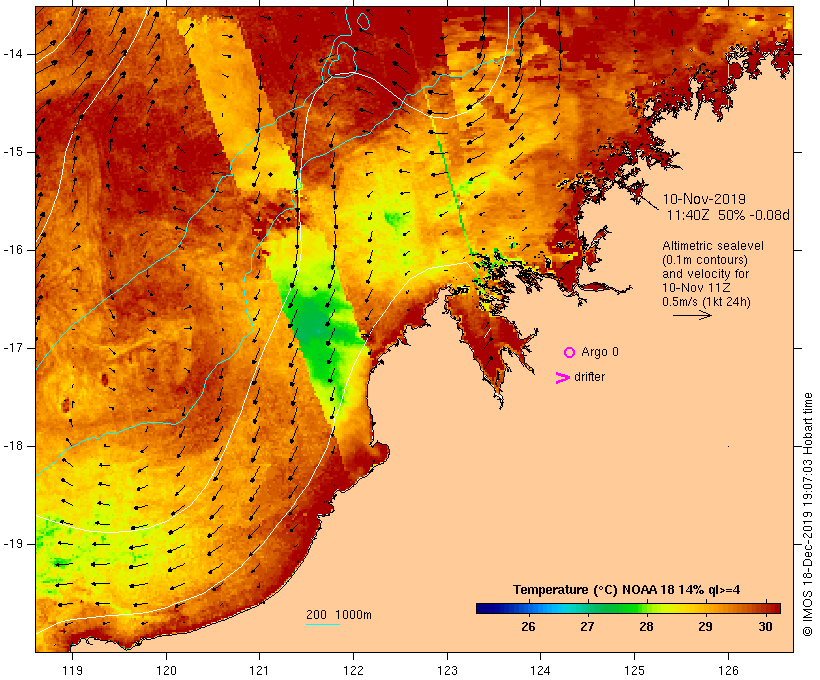Click the '27' colorbar tick label
The image size is (820, 680).
pos(587,627)
